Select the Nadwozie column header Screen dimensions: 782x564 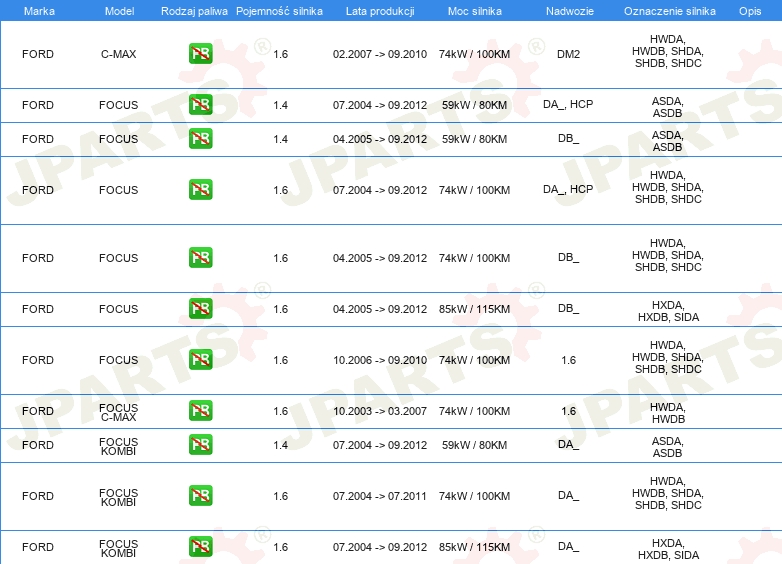568,10
